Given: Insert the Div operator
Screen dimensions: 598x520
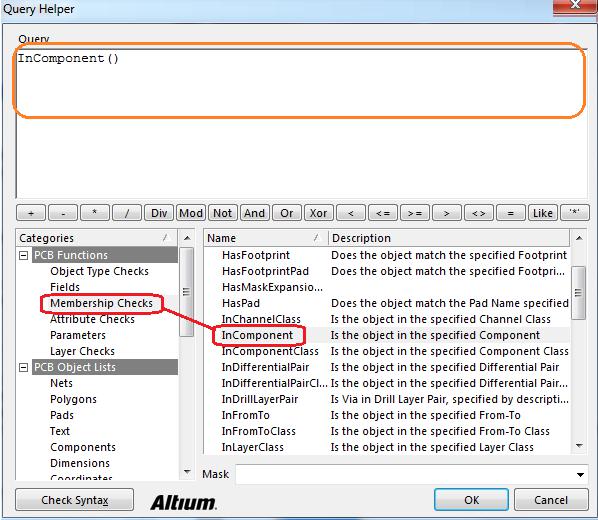Looking at the screenshot, I should coord(159,213).
